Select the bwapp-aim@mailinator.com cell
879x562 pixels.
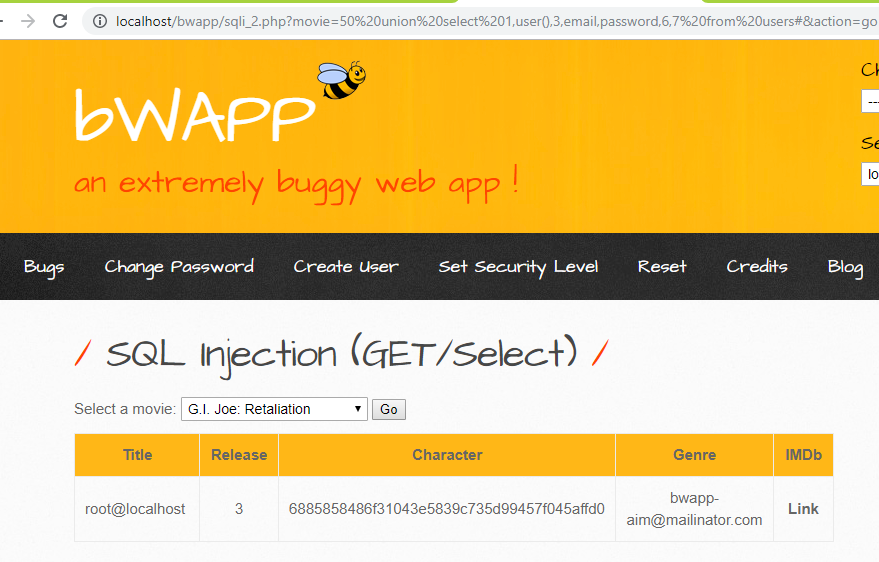click(x=694, y=509)
